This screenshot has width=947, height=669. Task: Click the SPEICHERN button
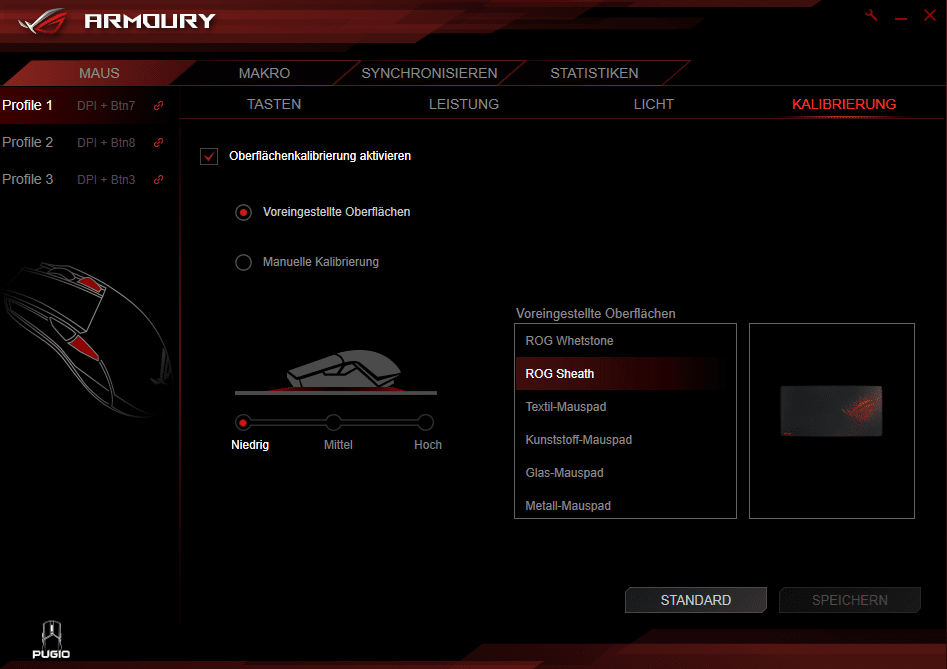[850, 600]
